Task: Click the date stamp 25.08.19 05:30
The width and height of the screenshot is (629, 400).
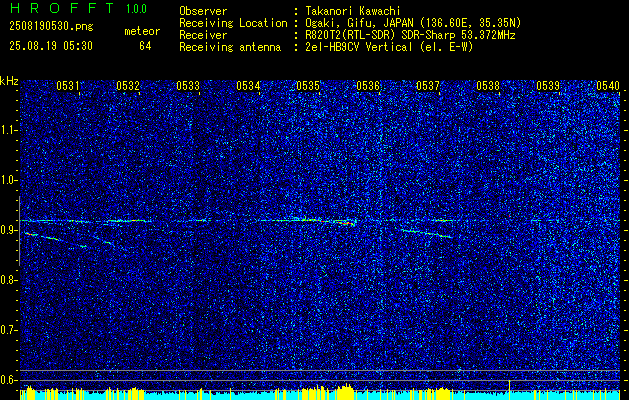Action: click(x=51, y=46)
